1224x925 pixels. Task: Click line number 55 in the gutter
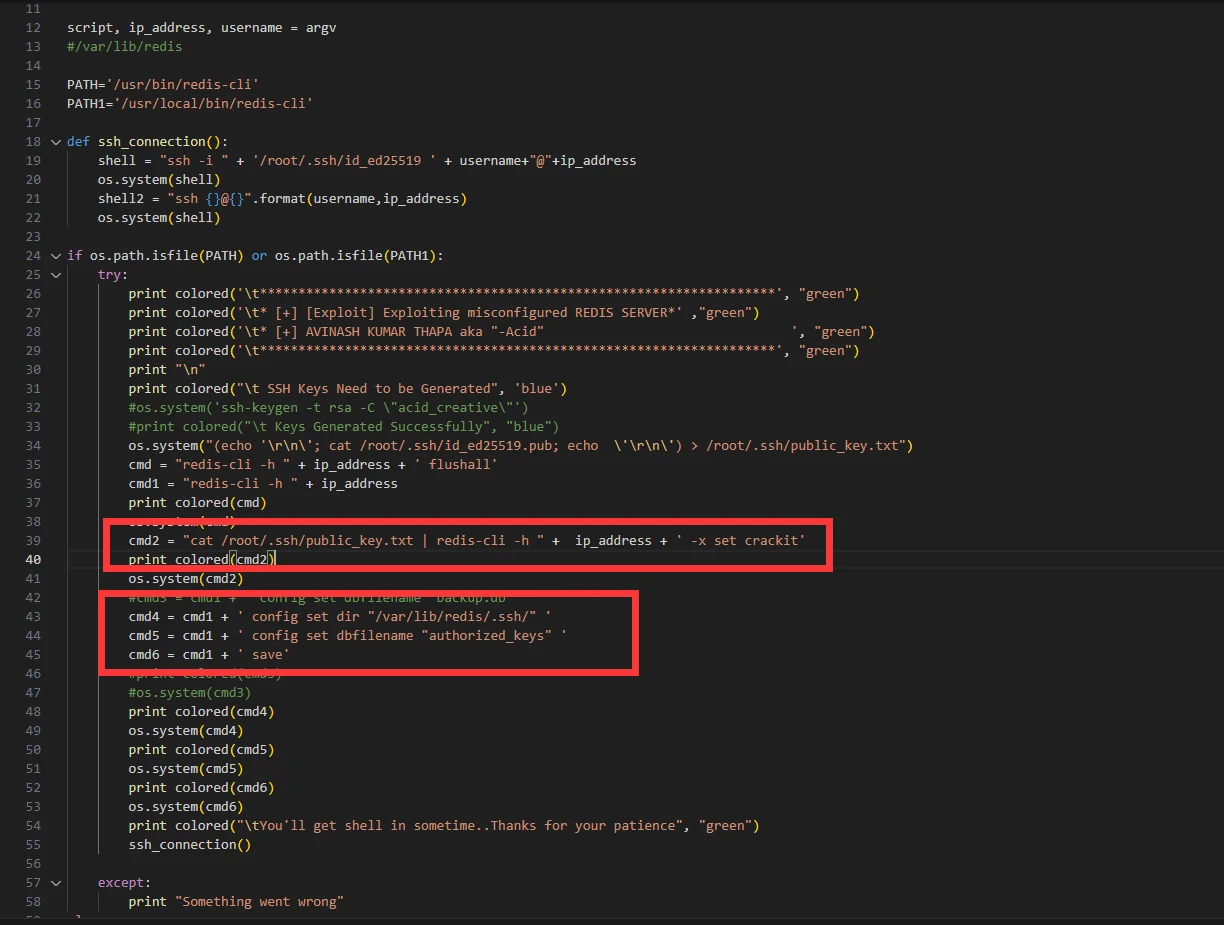34,844
